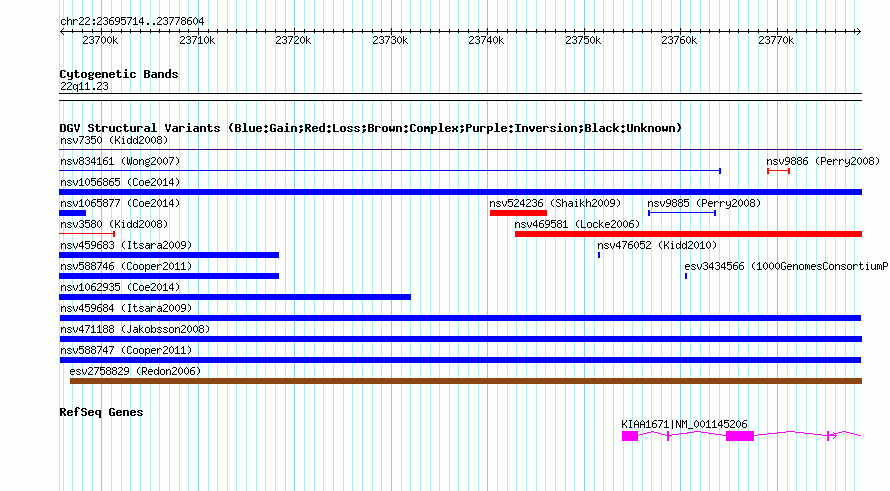Click the nsv471188 (Jakobsson2008) label text

(x=135, y=329)
